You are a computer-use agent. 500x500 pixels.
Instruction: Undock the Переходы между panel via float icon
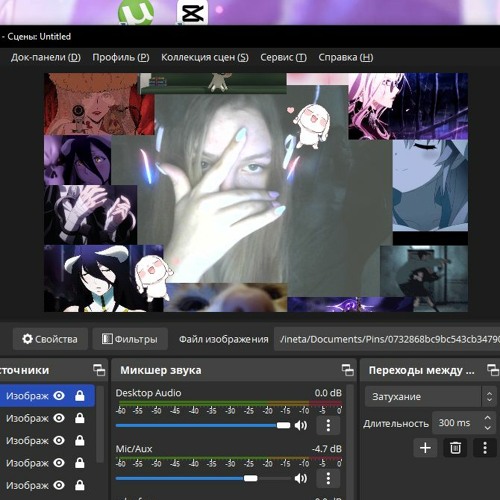click(493, 370)
